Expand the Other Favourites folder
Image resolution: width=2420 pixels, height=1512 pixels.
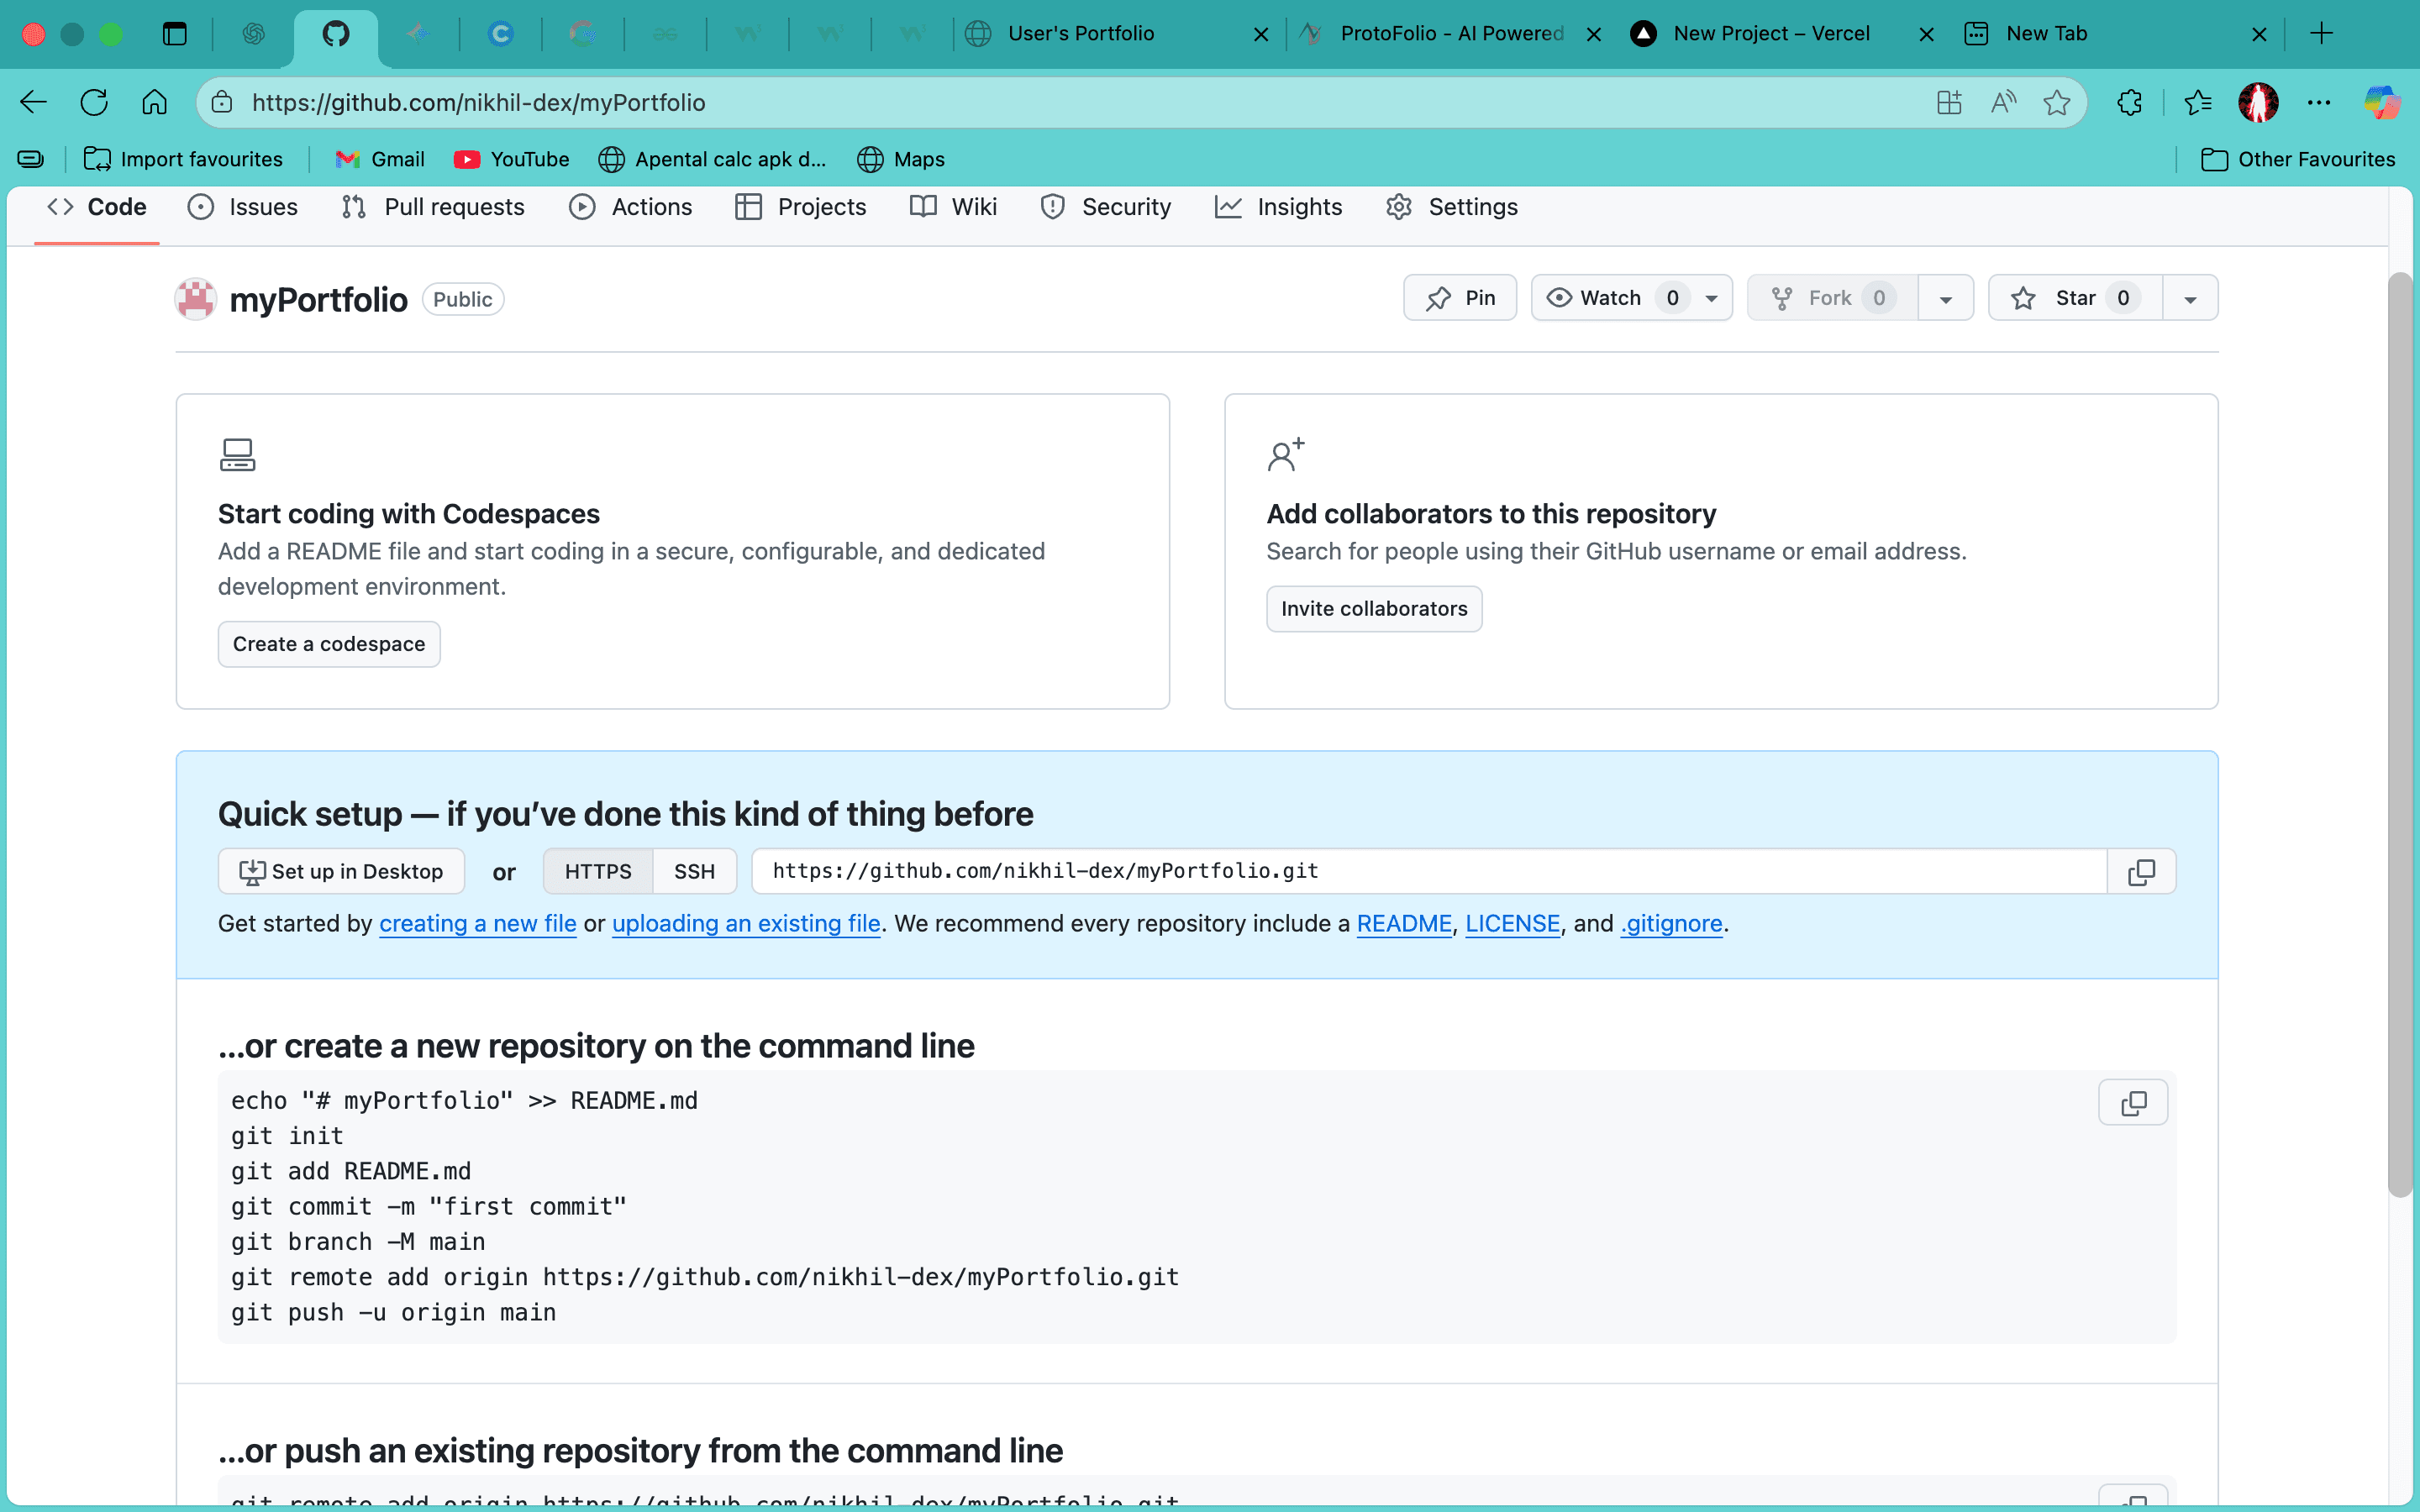2298,159
